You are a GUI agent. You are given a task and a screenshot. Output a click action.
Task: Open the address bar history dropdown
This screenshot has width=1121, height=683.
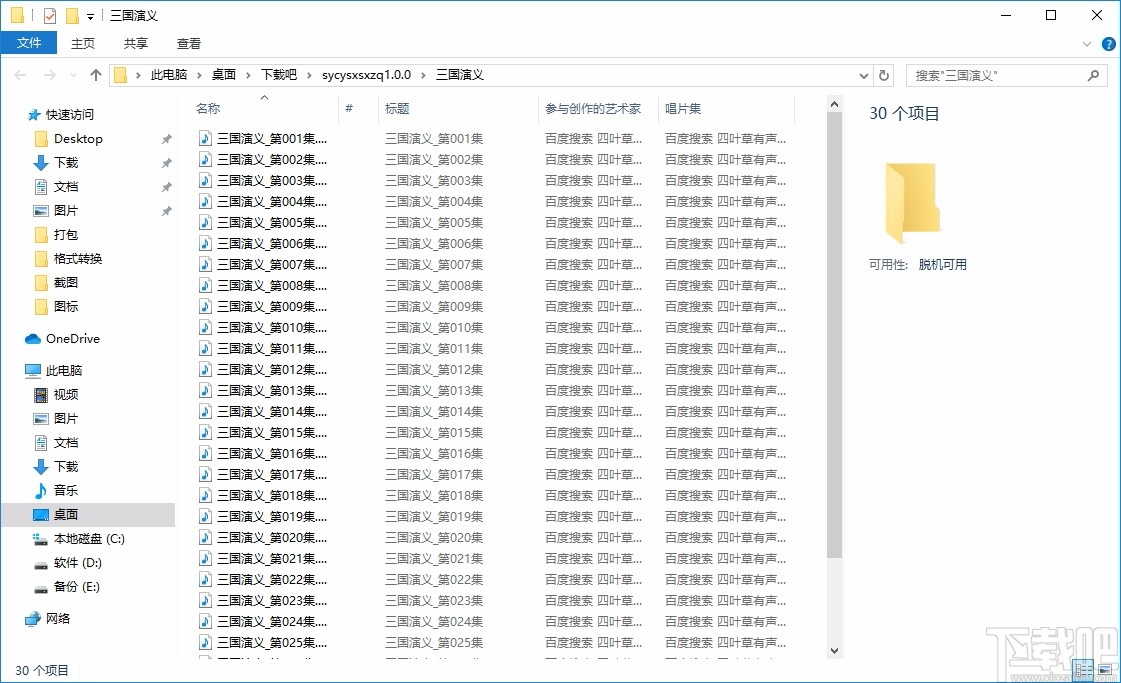pyautogui.click(x=863, y=74)
